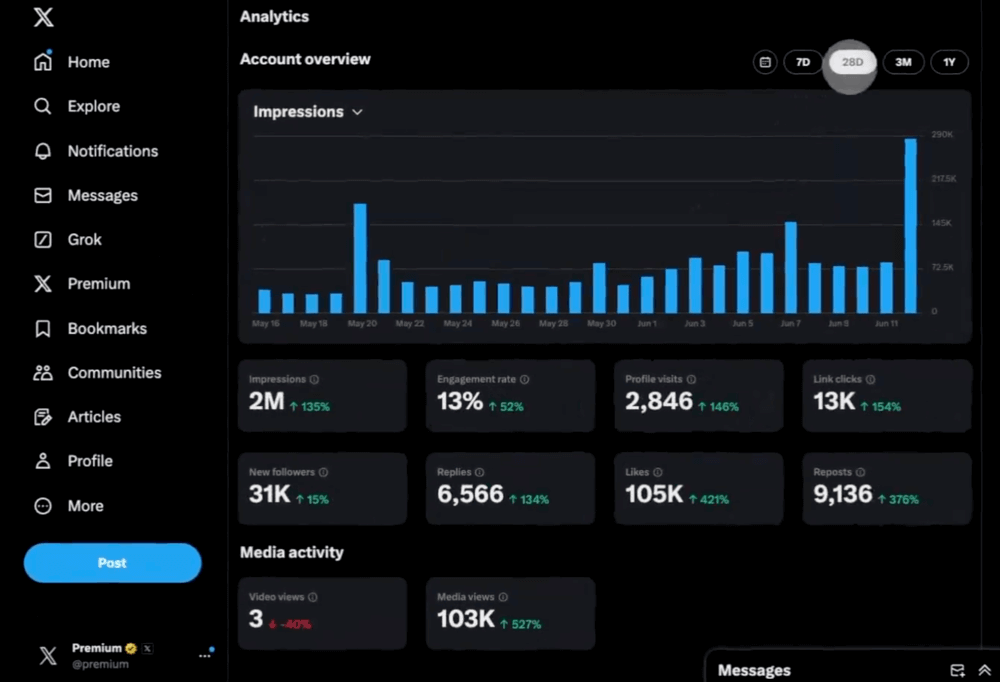Open the Grok icon in sidebar
Screen dimensions: 1000x682
[x=43, y=240]
